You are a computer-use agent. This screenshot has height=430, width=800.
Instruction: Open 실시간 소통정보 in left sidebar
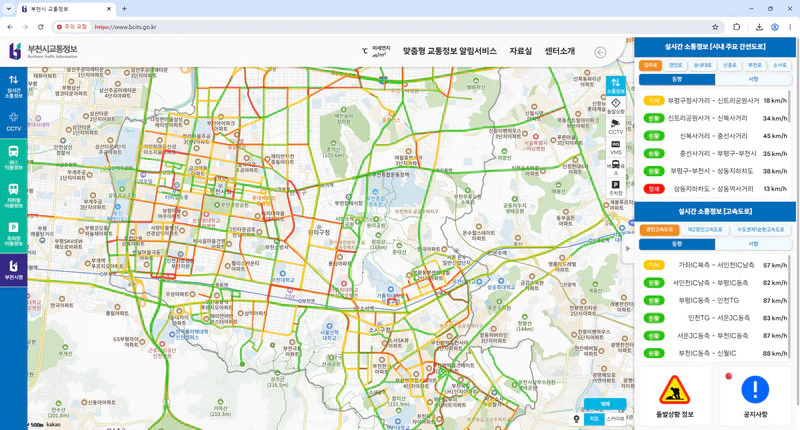(14, 86)
